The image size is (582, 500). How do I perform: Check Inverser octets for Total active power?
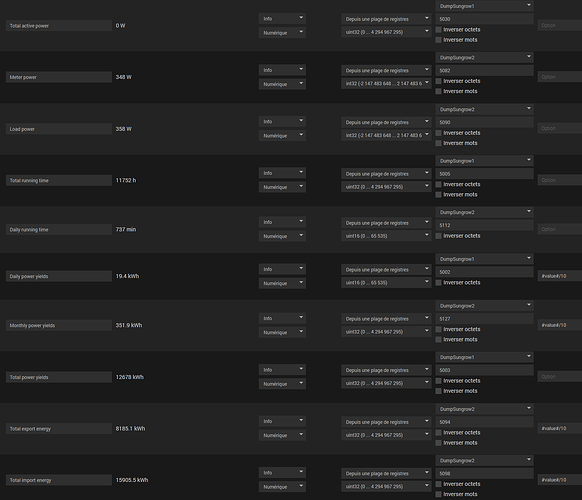click(x=438, y=30)
